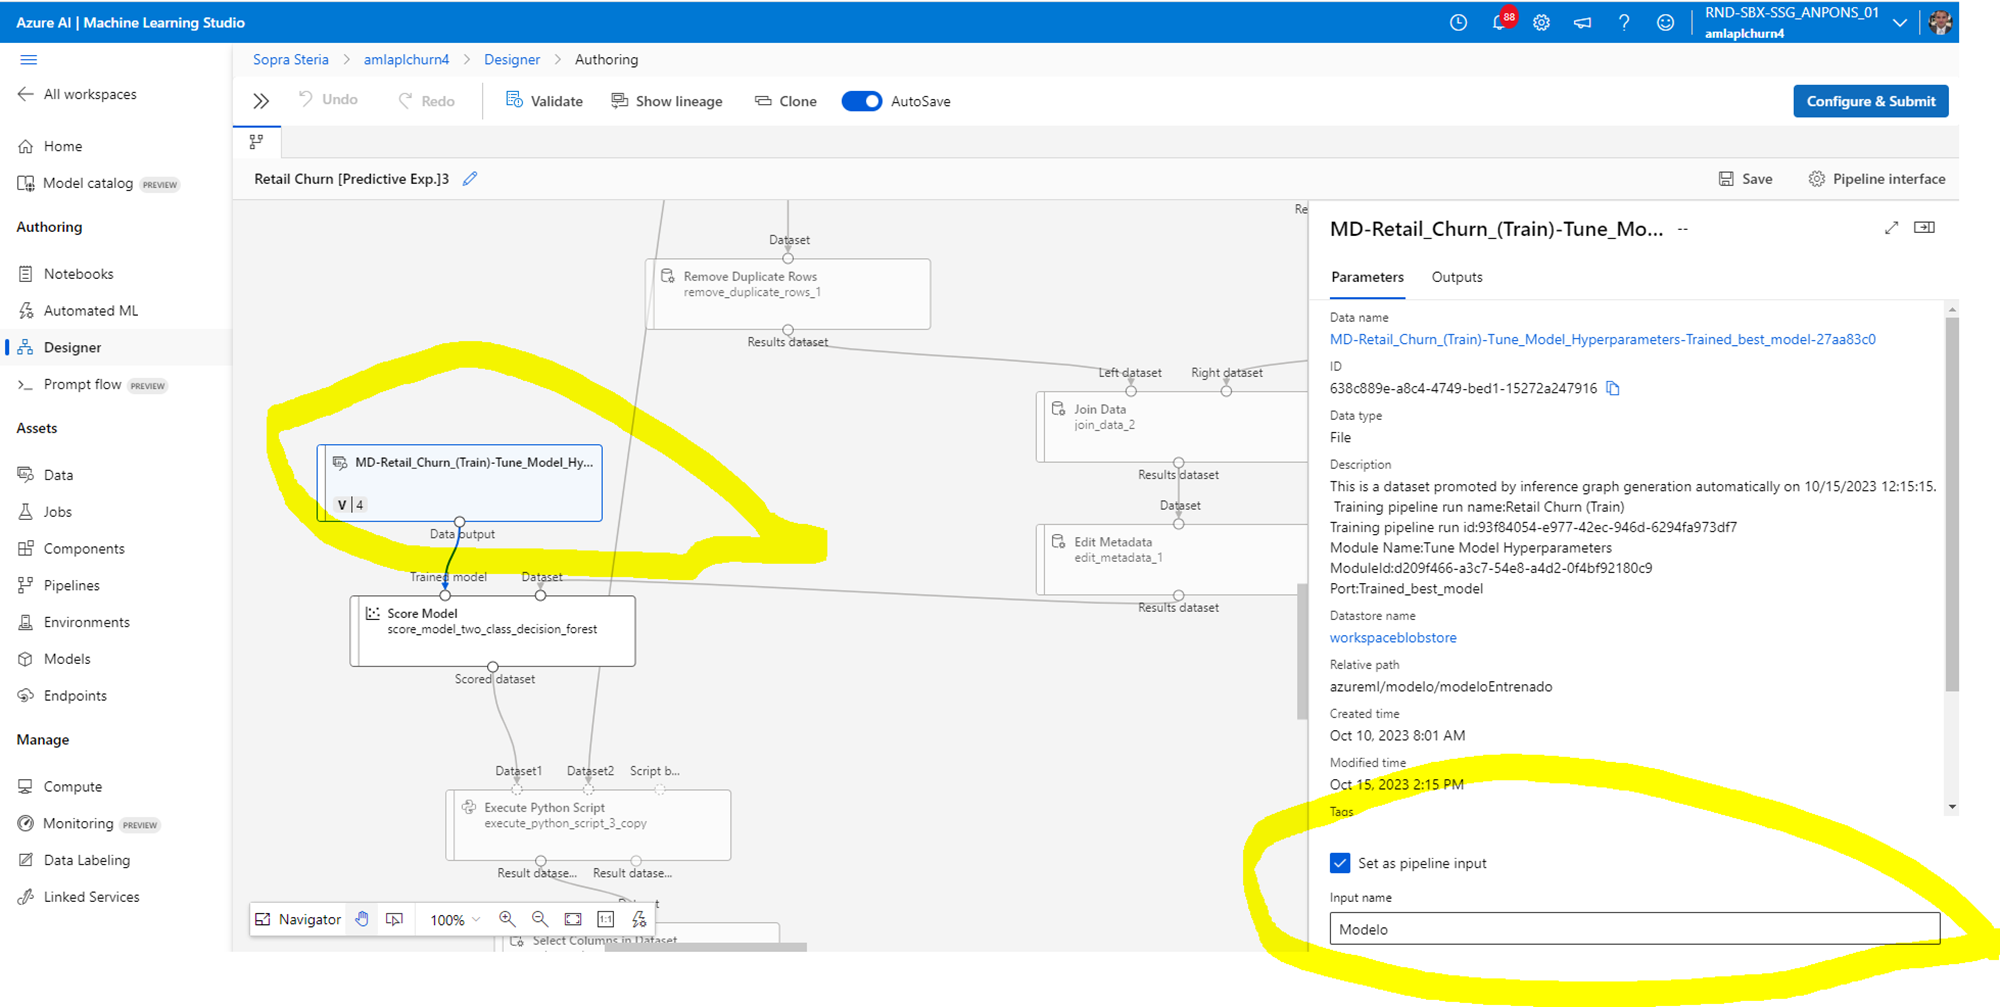Click the Input name Modelo field
Viewport: 2000px width, 1007px height.
[1634, 929]
